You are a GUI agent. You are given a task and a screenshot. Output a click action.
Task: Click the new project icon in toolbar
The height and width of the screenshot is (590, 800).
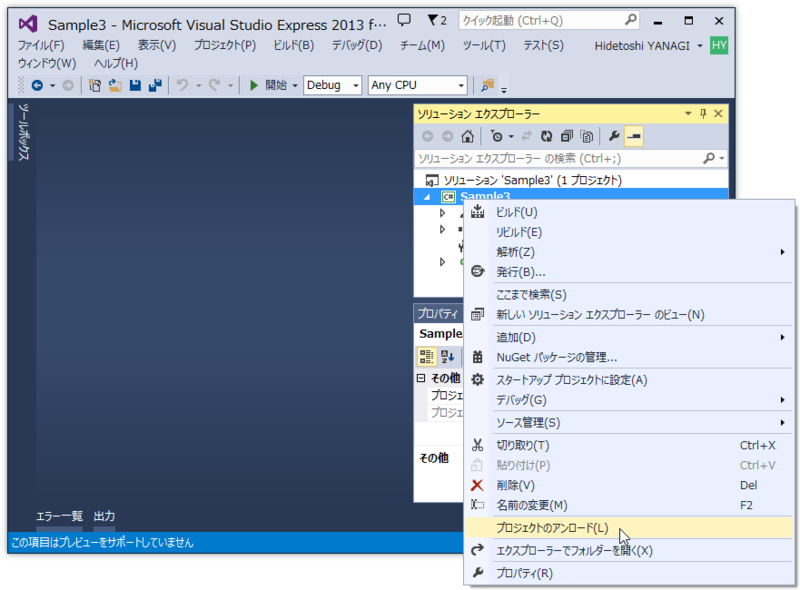click(x=94, y=85)
